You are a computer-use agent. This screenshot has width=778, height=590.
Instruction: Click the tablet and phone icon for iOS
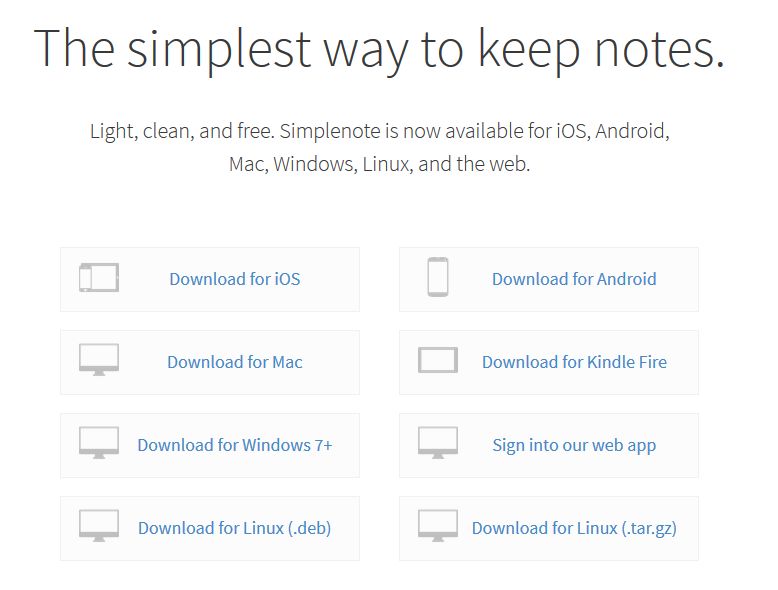point(99,278)
